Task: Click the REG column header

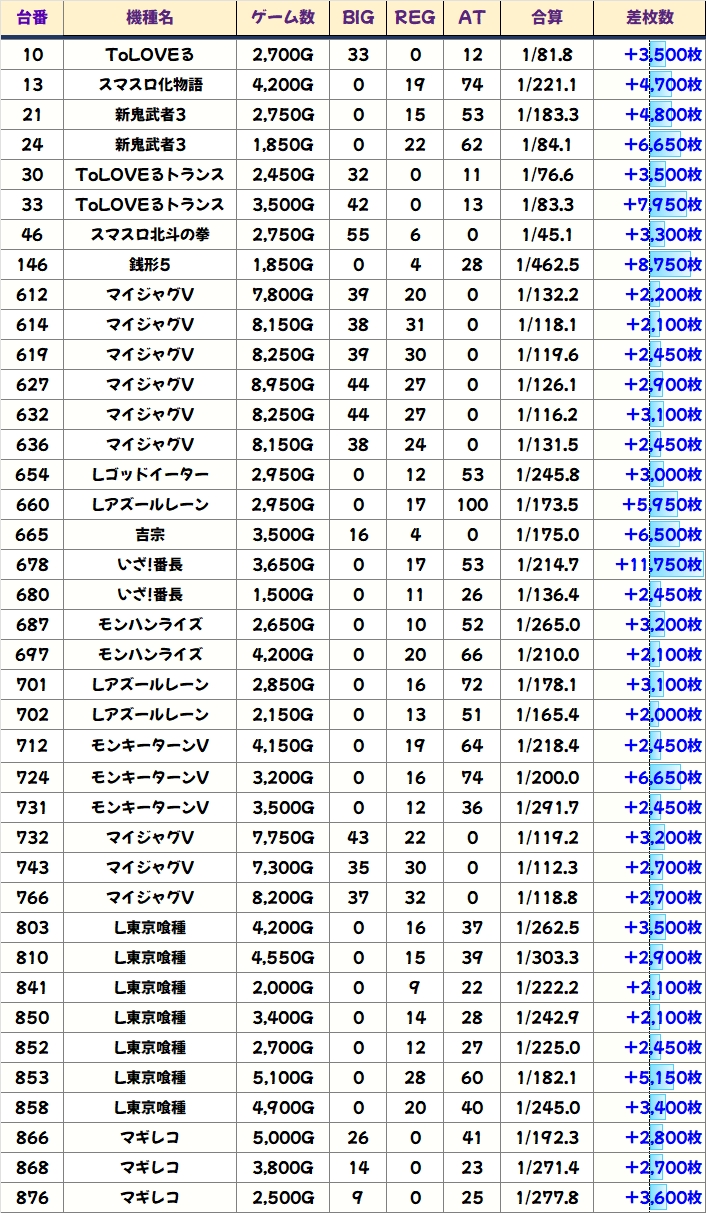Action: [415, 18]
